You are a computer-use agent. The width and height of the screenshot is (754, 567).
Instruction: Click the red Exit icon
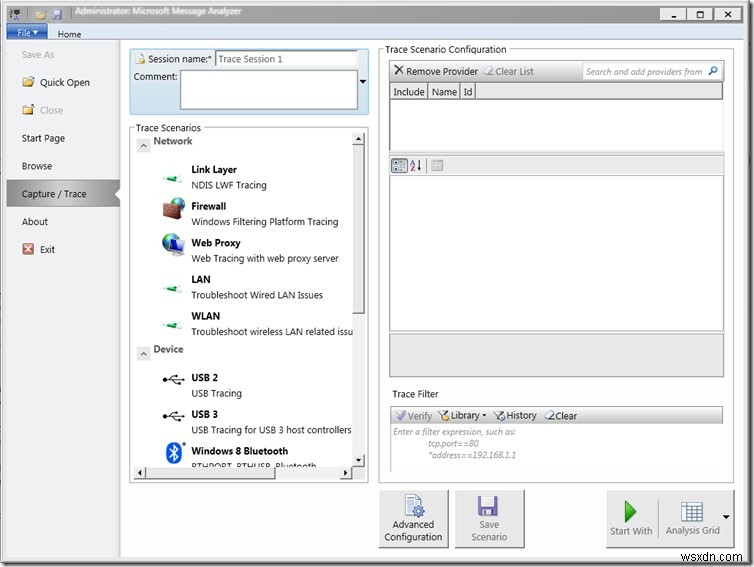[28, 249]
